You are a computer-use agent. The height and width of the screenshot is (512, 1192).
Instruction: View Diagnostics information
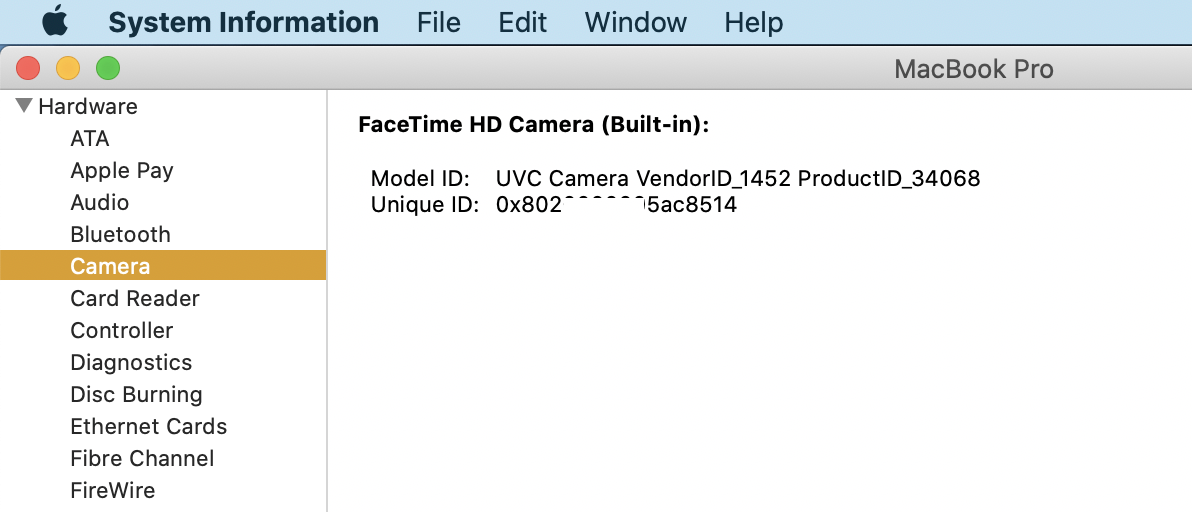(x=131, y=363)
